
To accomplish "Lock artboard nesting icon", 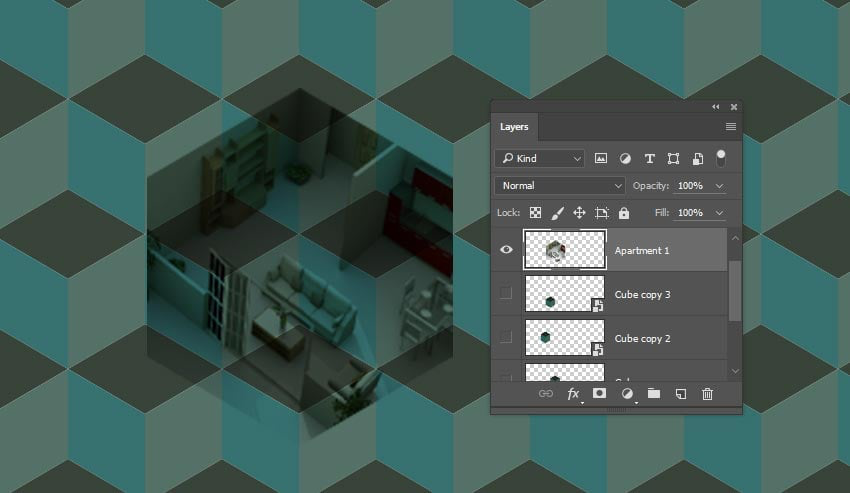I will [602, 213].
